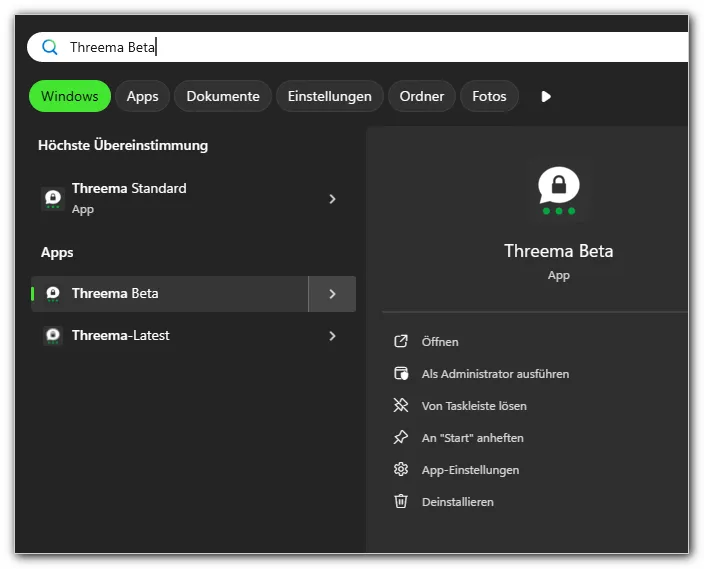The height and width of the screenshot is (569, 704).
Task: Expand Threema Beta result chevron
Action: click(x=332, y=294)
